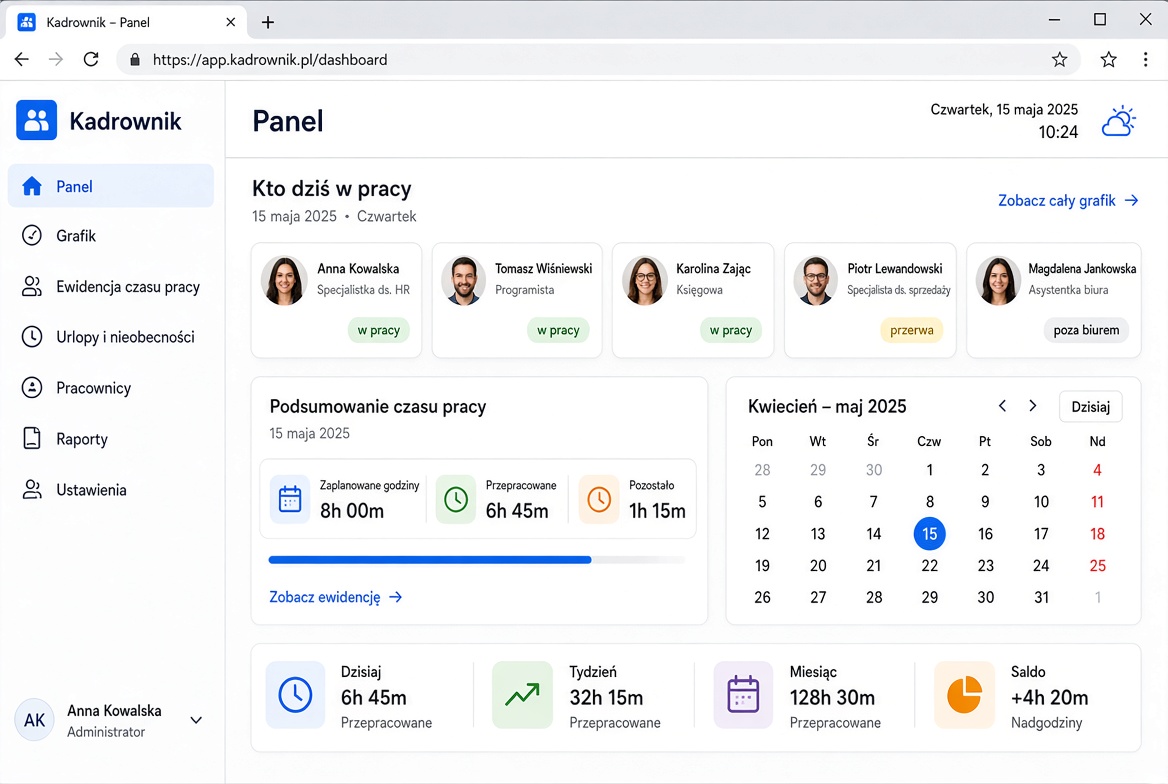Viewport: 1168px width, 784px height.
Task: Expand the Anna Kowalska account dropdown chevron
Action: pos(196,720)
